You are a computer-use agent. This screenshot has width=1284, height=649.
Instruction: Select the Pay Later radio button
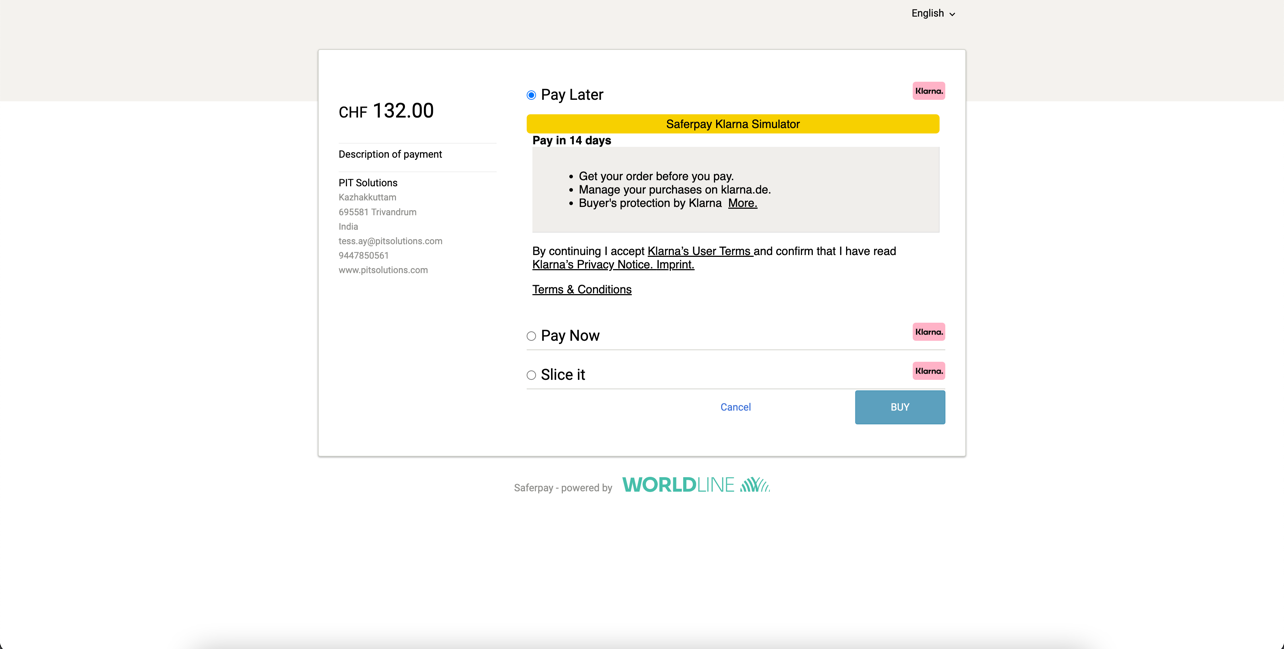coord(531,95)
